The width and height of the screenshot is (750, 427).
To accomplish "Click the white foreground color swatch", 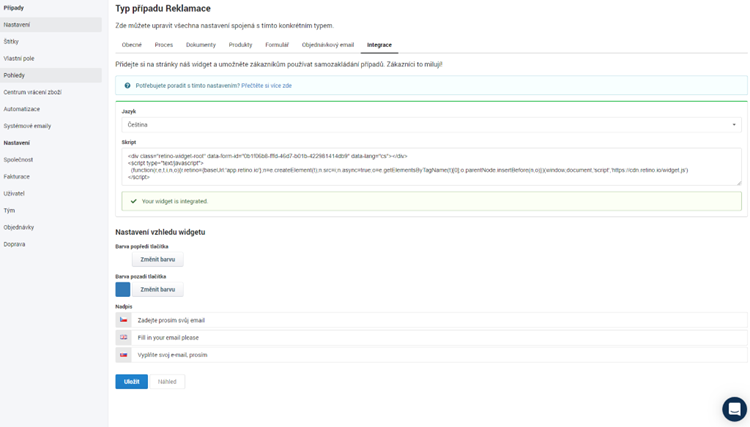I will coord(123,259).
